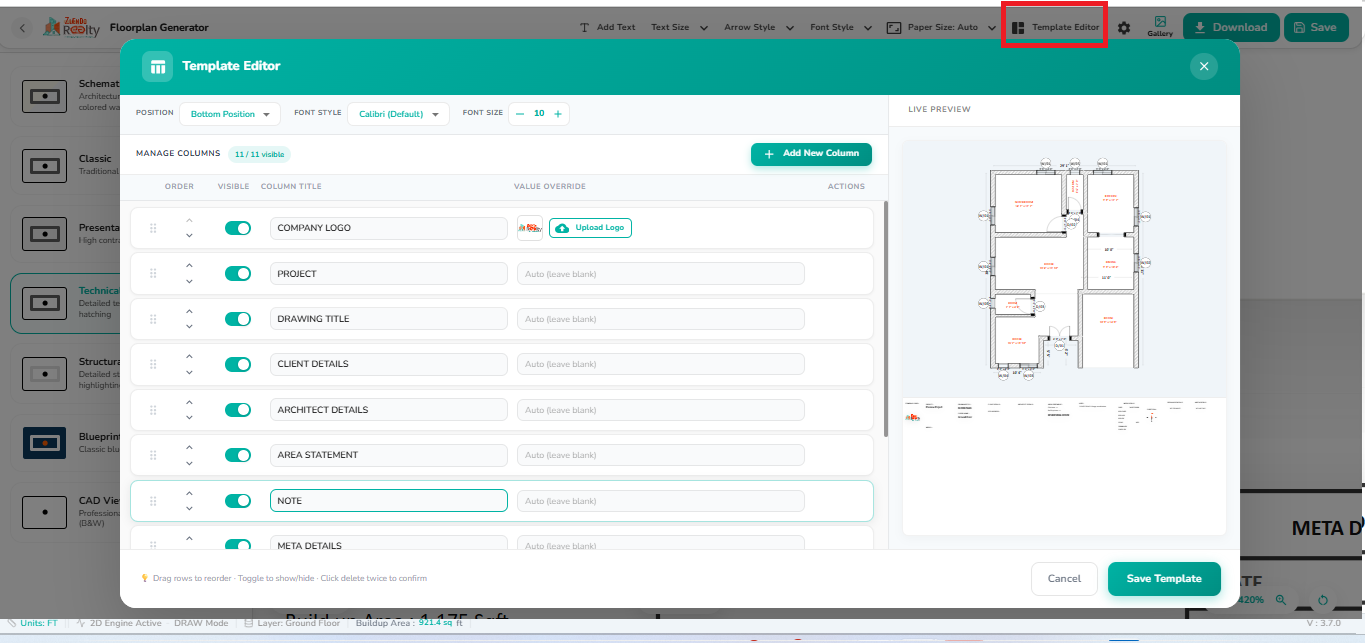Increase font size with the plus button

point(557,114)
